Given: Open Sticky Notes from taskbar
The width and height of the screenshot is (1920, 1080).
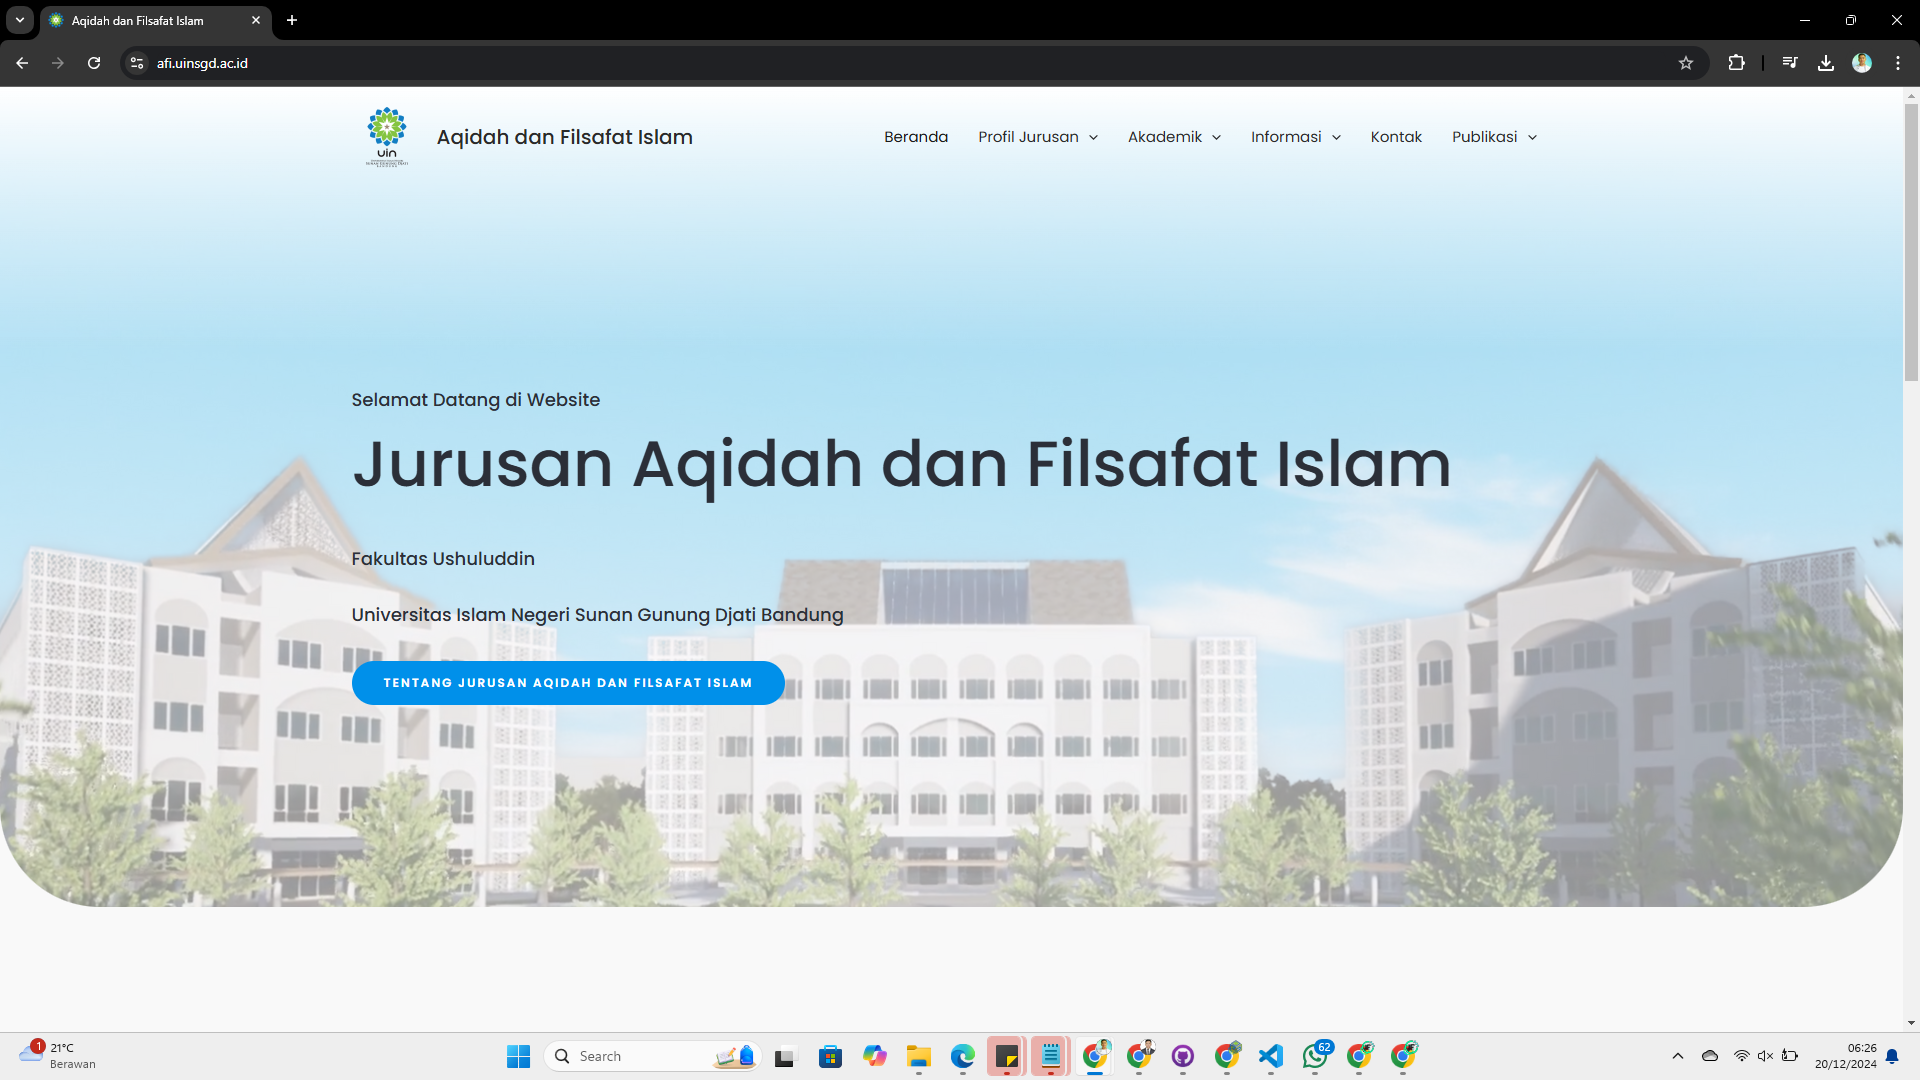Looking at the screenshot, I should pos(1006,1056).
